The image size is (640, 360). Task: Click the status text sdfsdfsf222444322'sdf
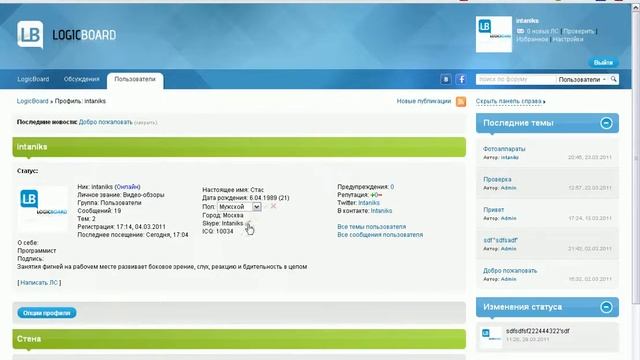538,331
